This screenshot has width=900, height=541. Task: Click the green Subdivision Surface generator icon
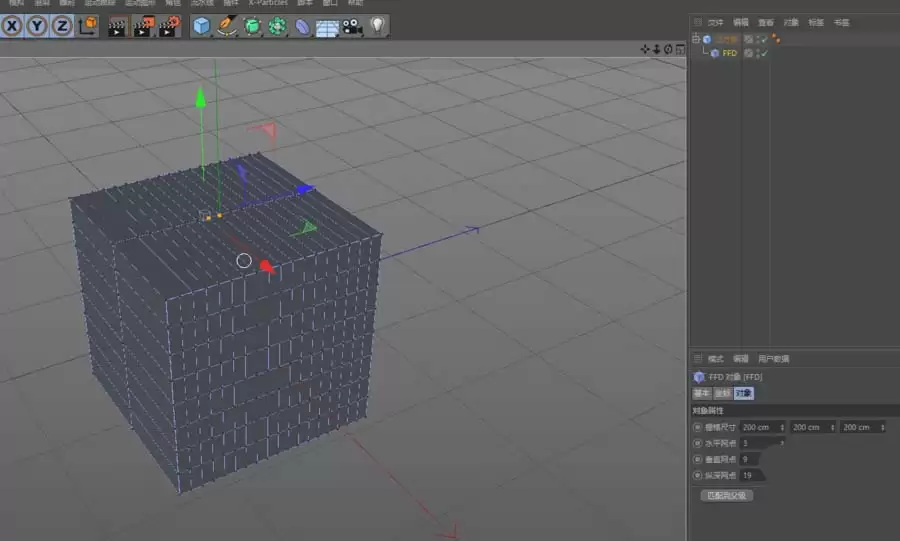[252, 26]
